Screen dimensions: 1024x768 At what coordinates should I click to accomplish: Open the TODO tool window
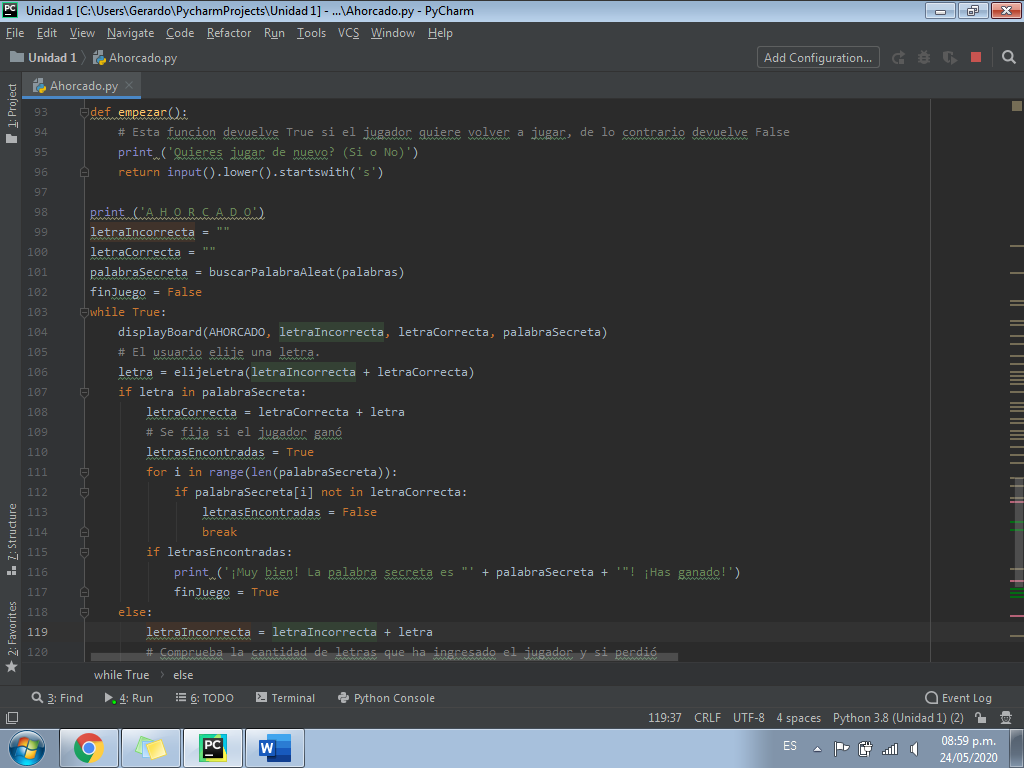(x=204, y=697)
